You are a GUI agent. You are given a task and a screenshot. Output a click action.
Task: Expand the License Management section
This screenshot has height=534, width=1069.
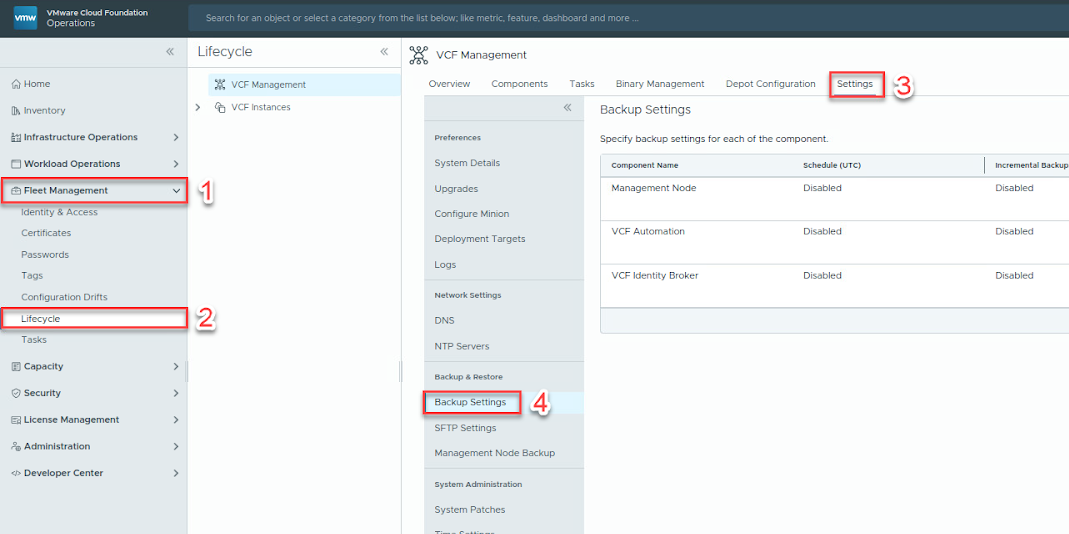[x=176, y=420]
